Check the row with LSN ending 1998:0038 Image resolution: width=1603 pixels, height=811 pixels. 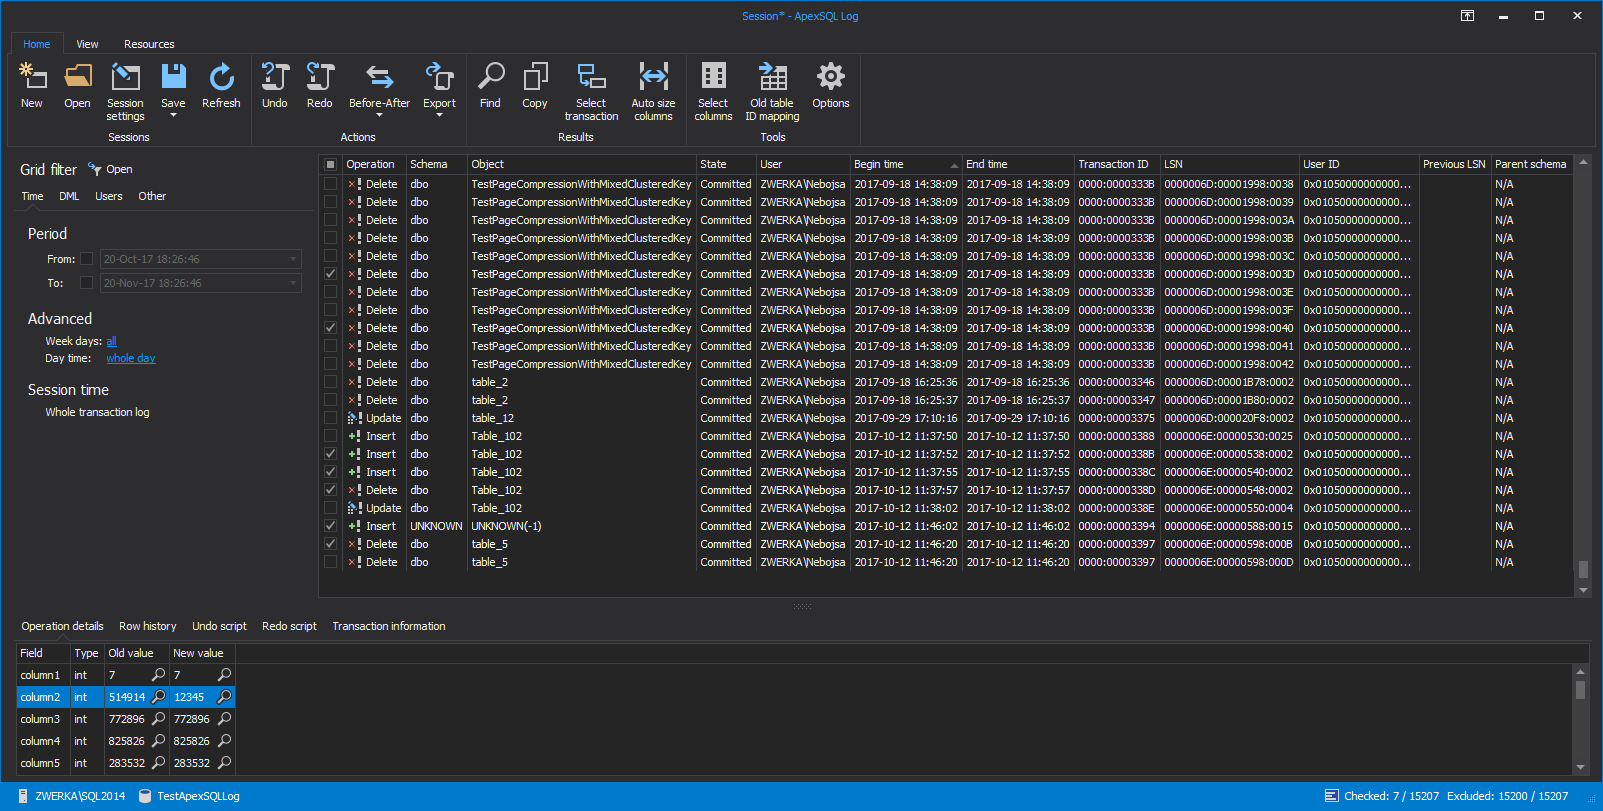pos(330,184)
